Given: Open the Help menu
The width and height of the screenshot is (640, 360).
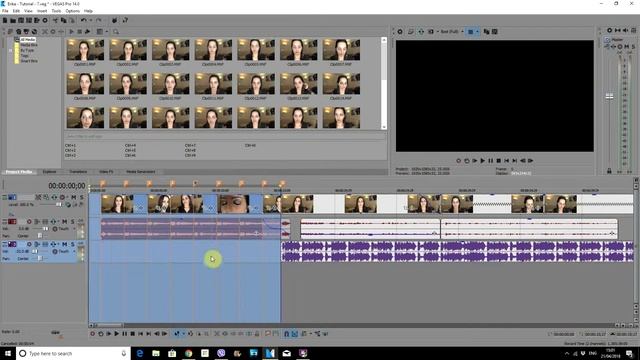Looking at the screenshot, I should (x=88, y=11).
